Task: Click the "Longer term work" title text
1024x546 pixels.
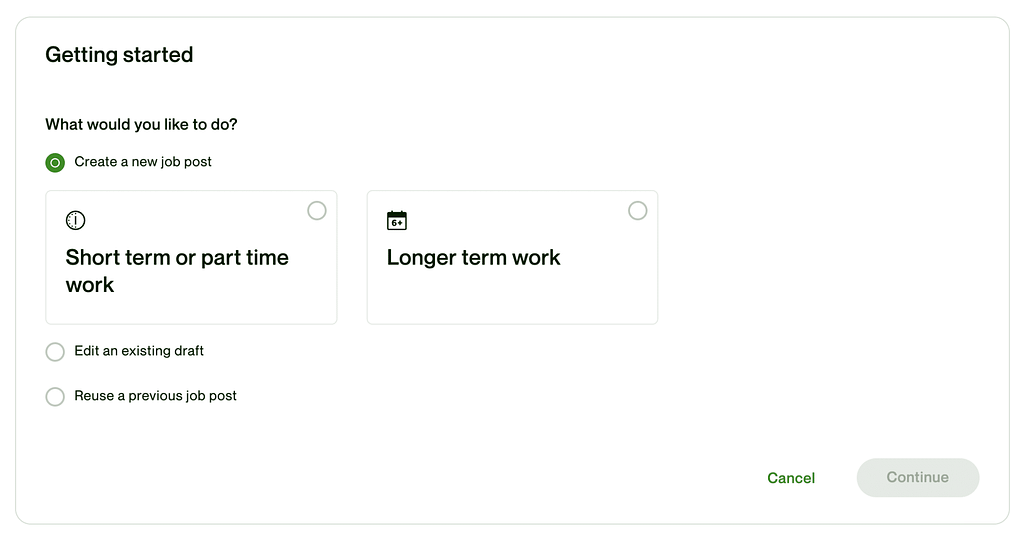Action: tap(473, 258)
